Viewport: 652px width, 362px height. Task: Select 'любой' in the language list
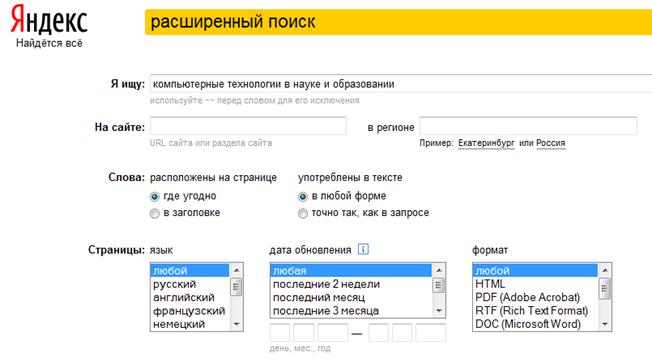(x=190, y=271)
